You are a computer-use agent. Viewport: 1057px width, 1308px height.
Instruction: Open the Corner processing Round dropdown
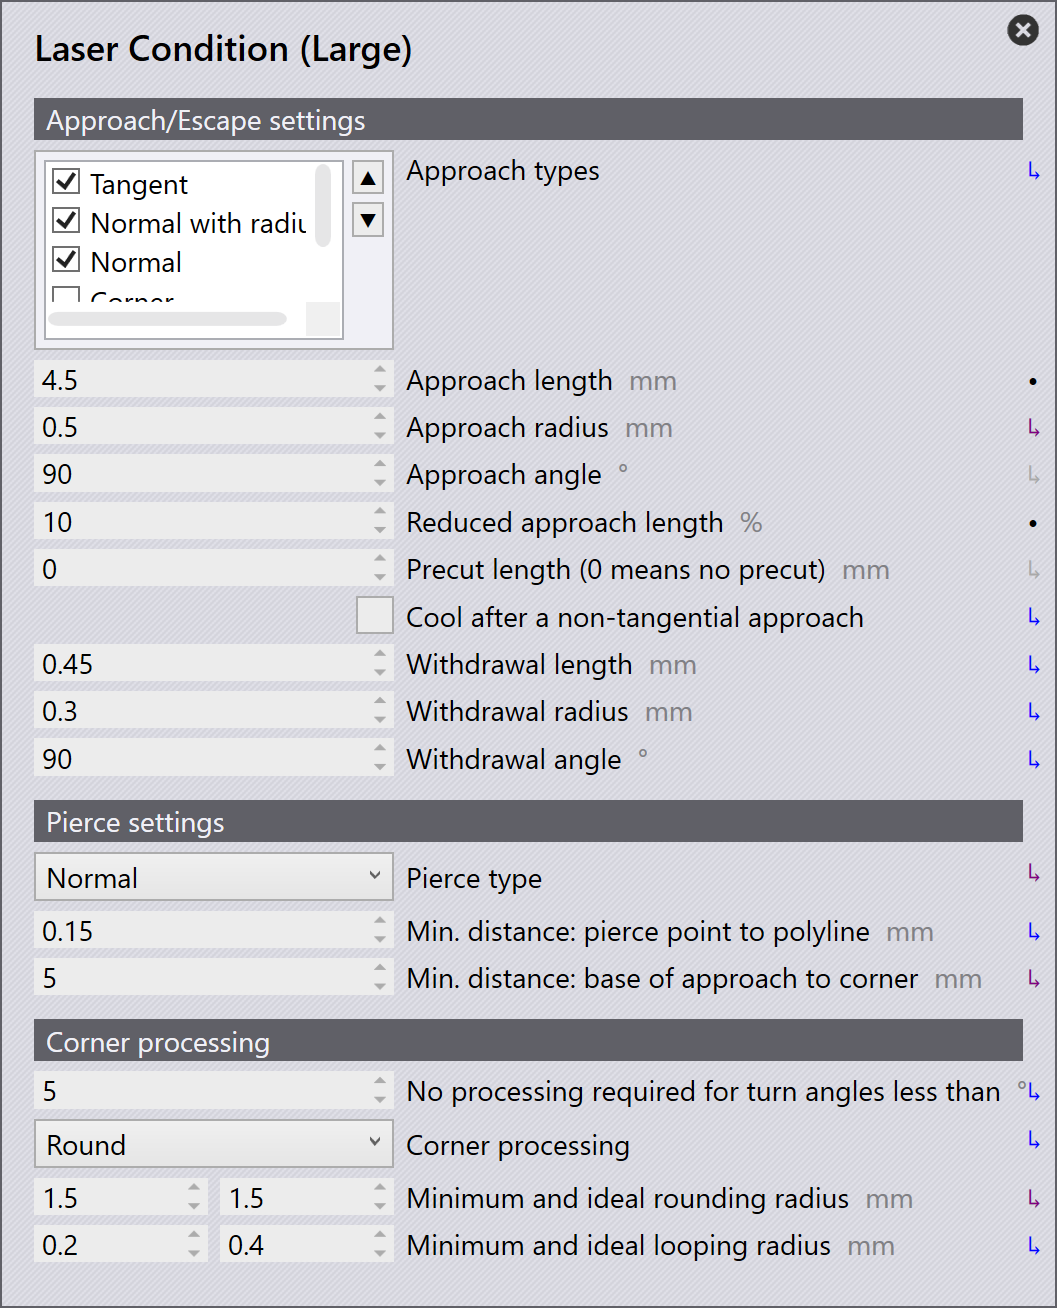point(214,1144)
